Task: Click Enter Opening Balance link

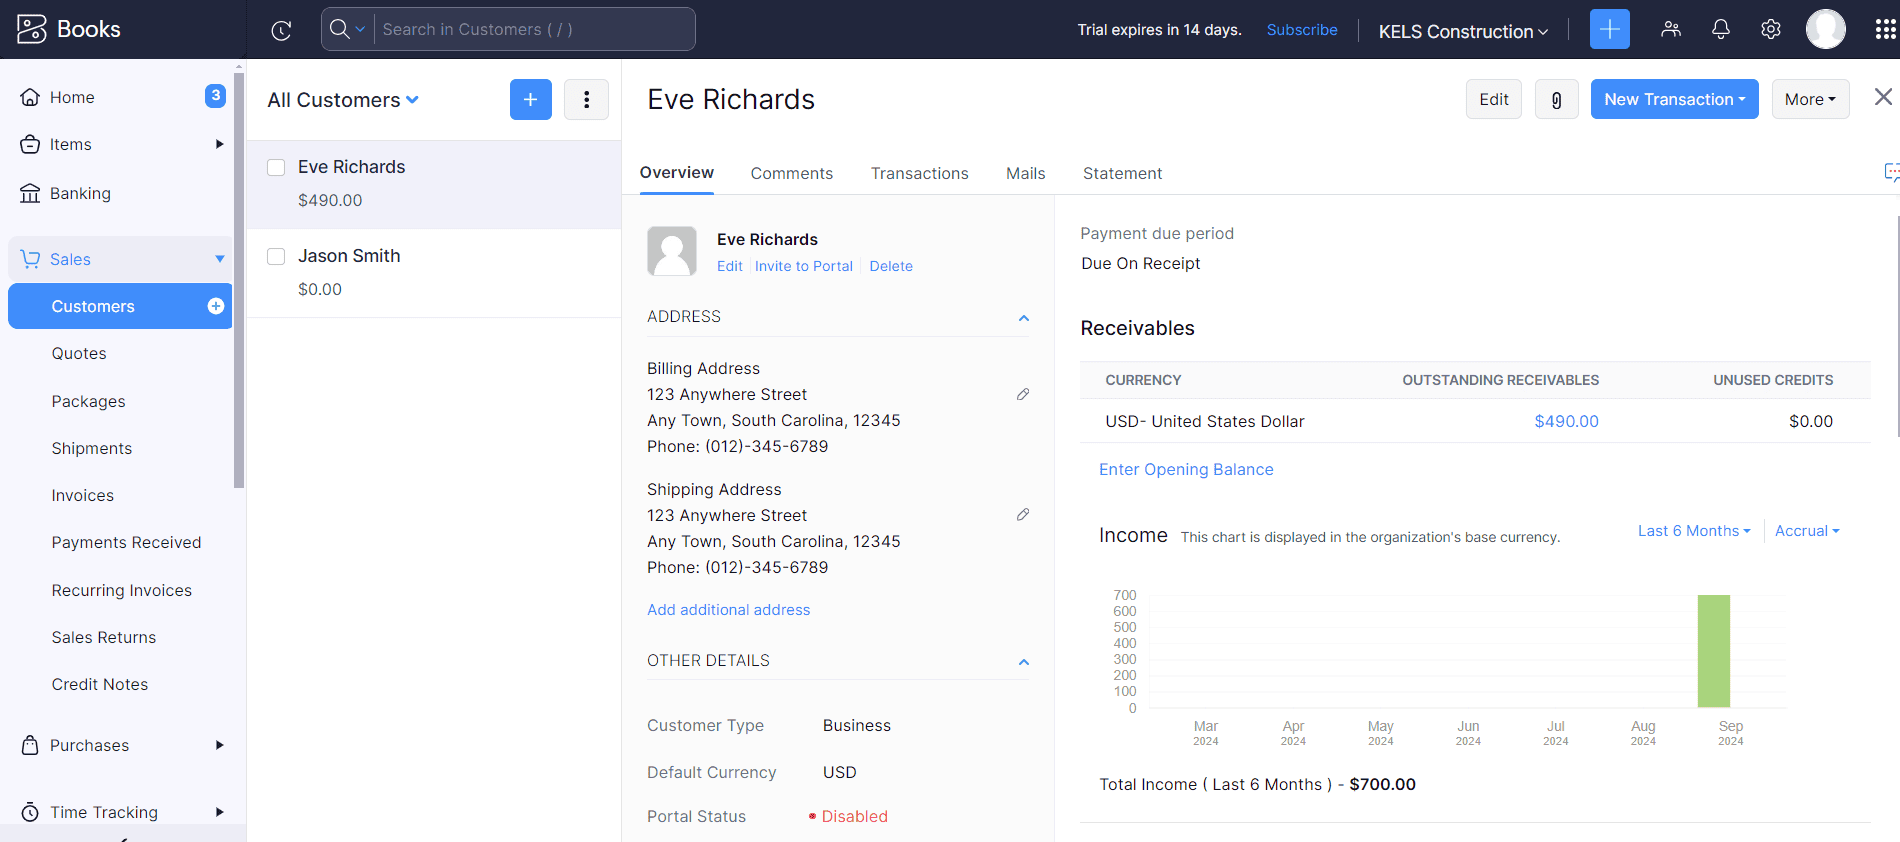Action: 1186,469
